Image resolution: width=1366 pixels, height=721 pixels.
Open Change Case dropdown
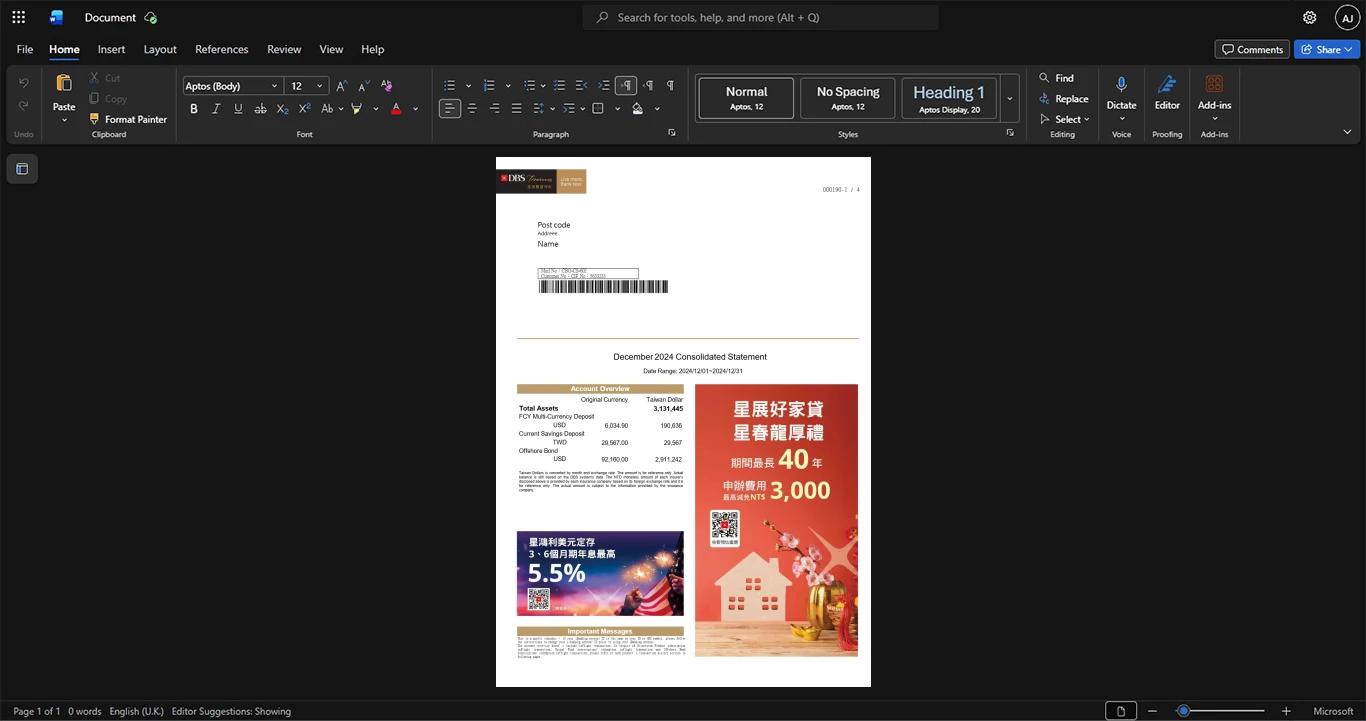tap(331, 108)
